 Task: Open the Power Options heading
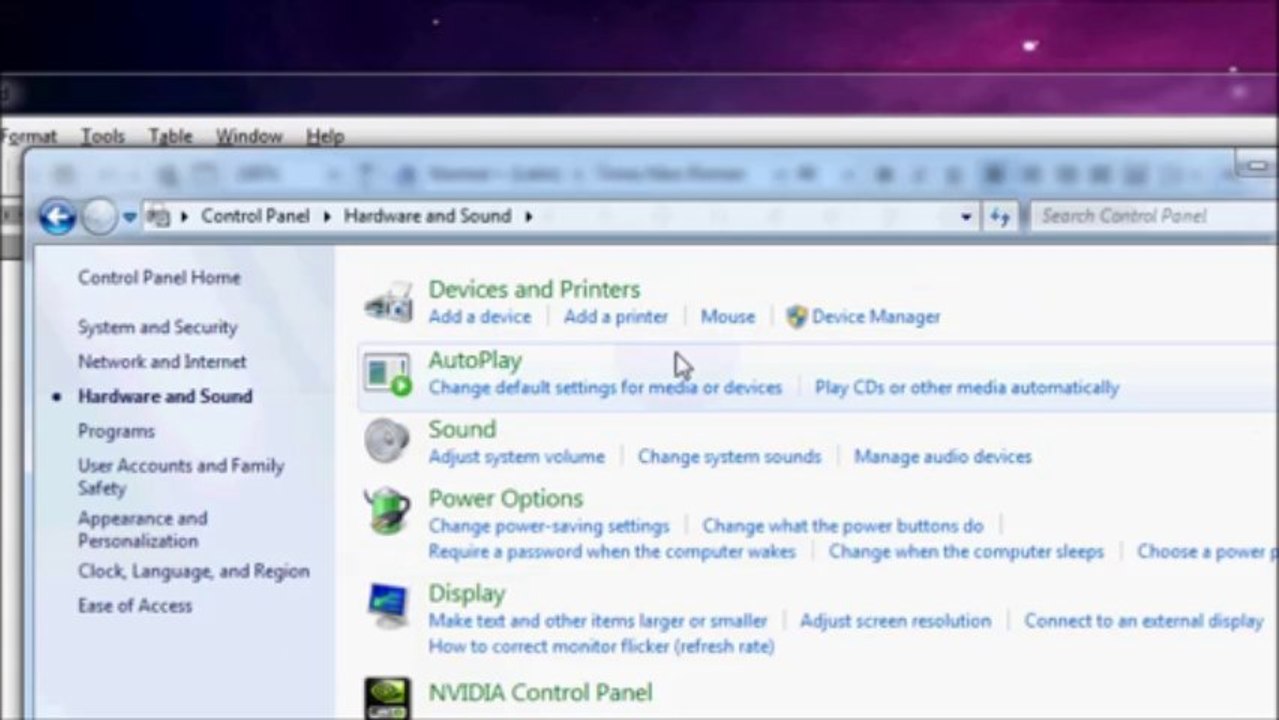pos(505,498)
